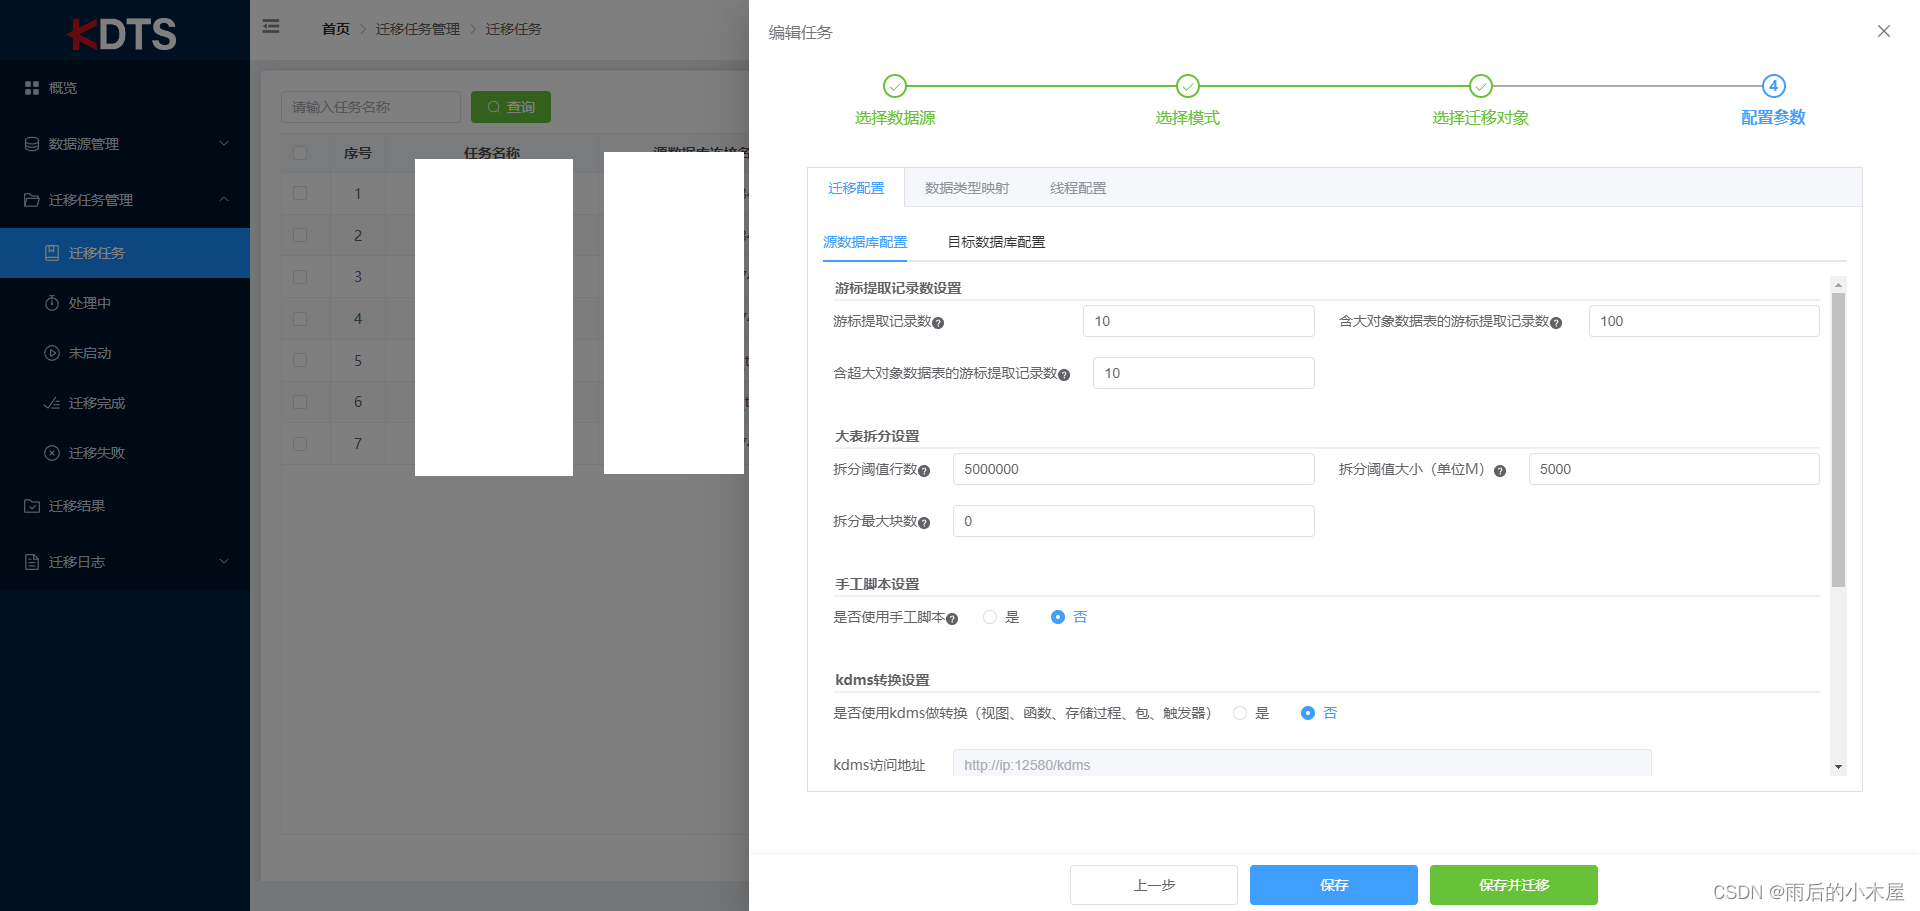Click the 处理中 timer icon
1920x911 pixels.
click(x=52, y=303)
